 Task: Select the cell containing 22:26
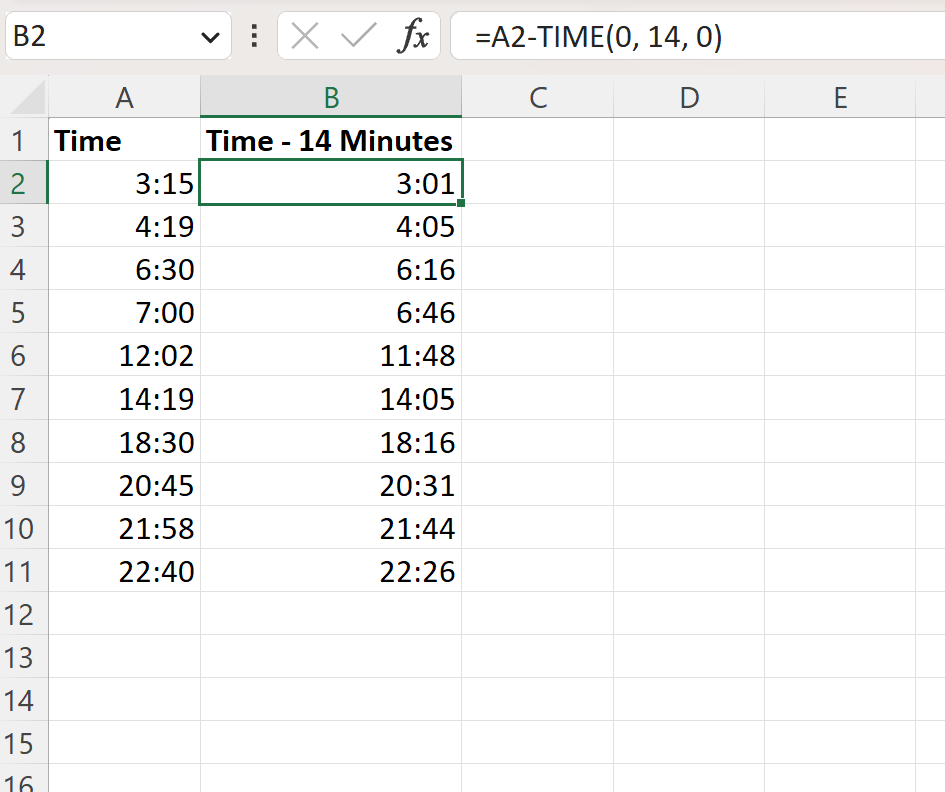[331, 571]
